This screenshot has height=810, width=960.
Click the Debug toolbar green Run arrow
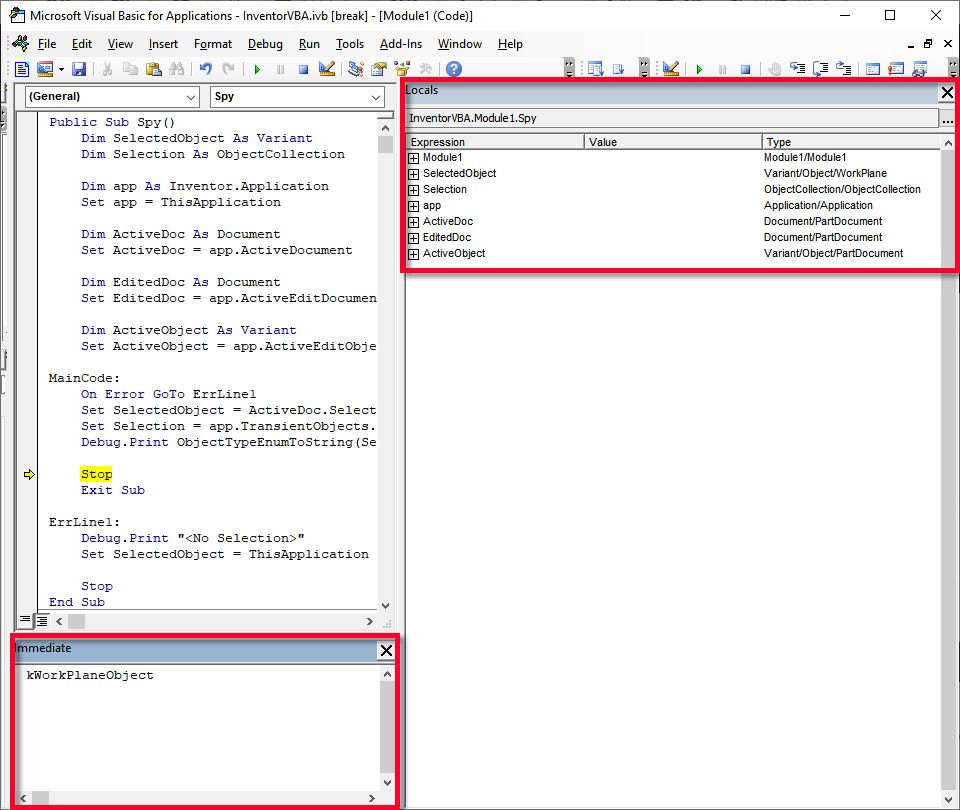tap(699, 69)
